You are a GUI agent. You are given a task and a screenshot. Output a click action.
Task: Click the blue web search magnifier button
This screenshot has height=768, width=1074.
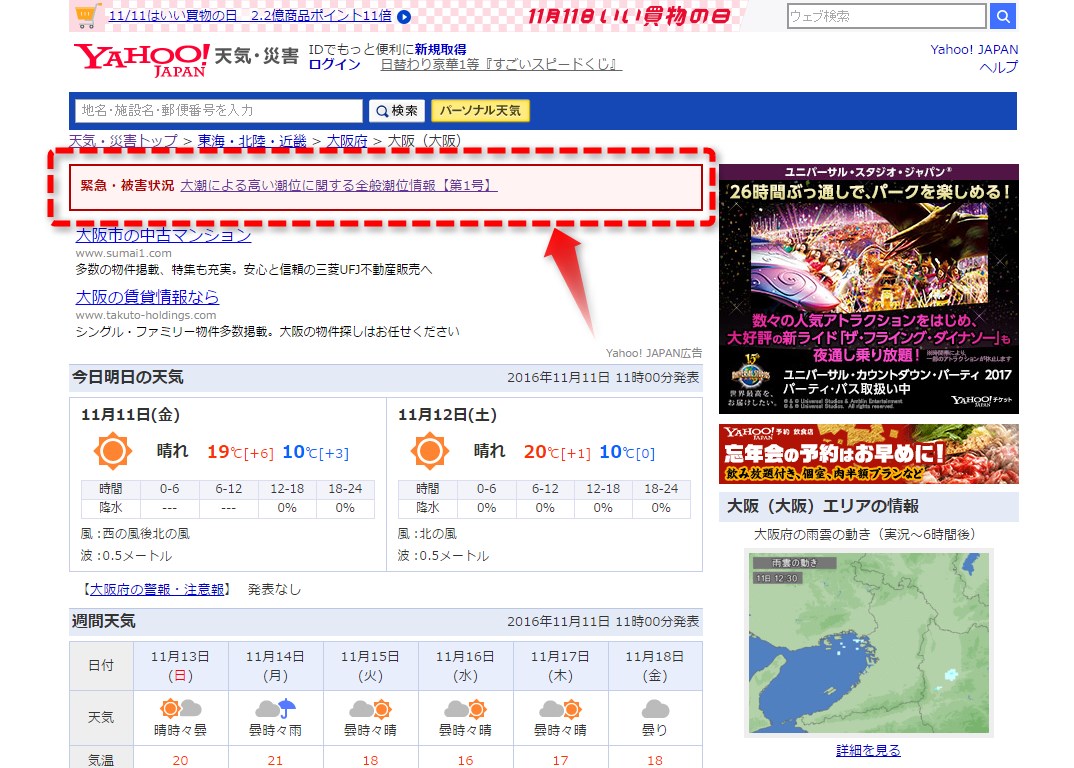1003,16
